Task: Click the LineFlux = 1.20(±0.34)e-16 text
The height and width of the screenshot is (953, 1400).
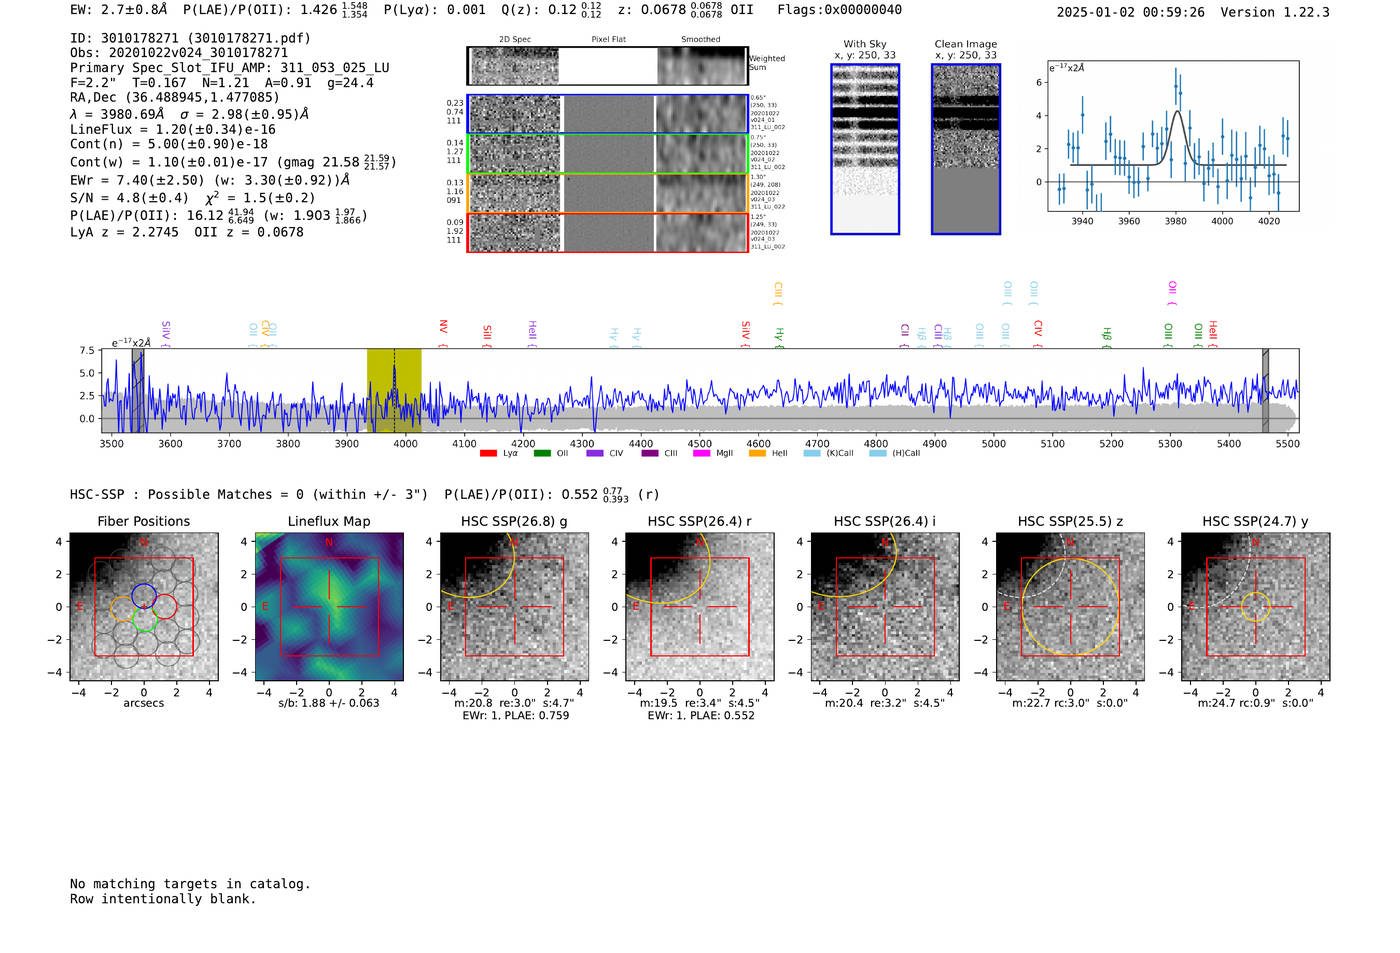Action: (173, 130)
